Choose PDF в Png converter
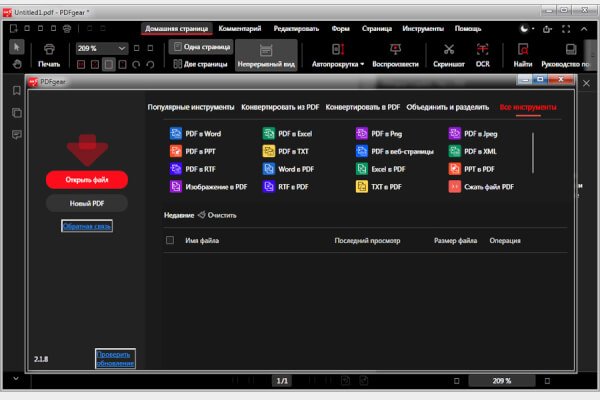This screenshot has width=600, height=400. [x=379, y=134]
